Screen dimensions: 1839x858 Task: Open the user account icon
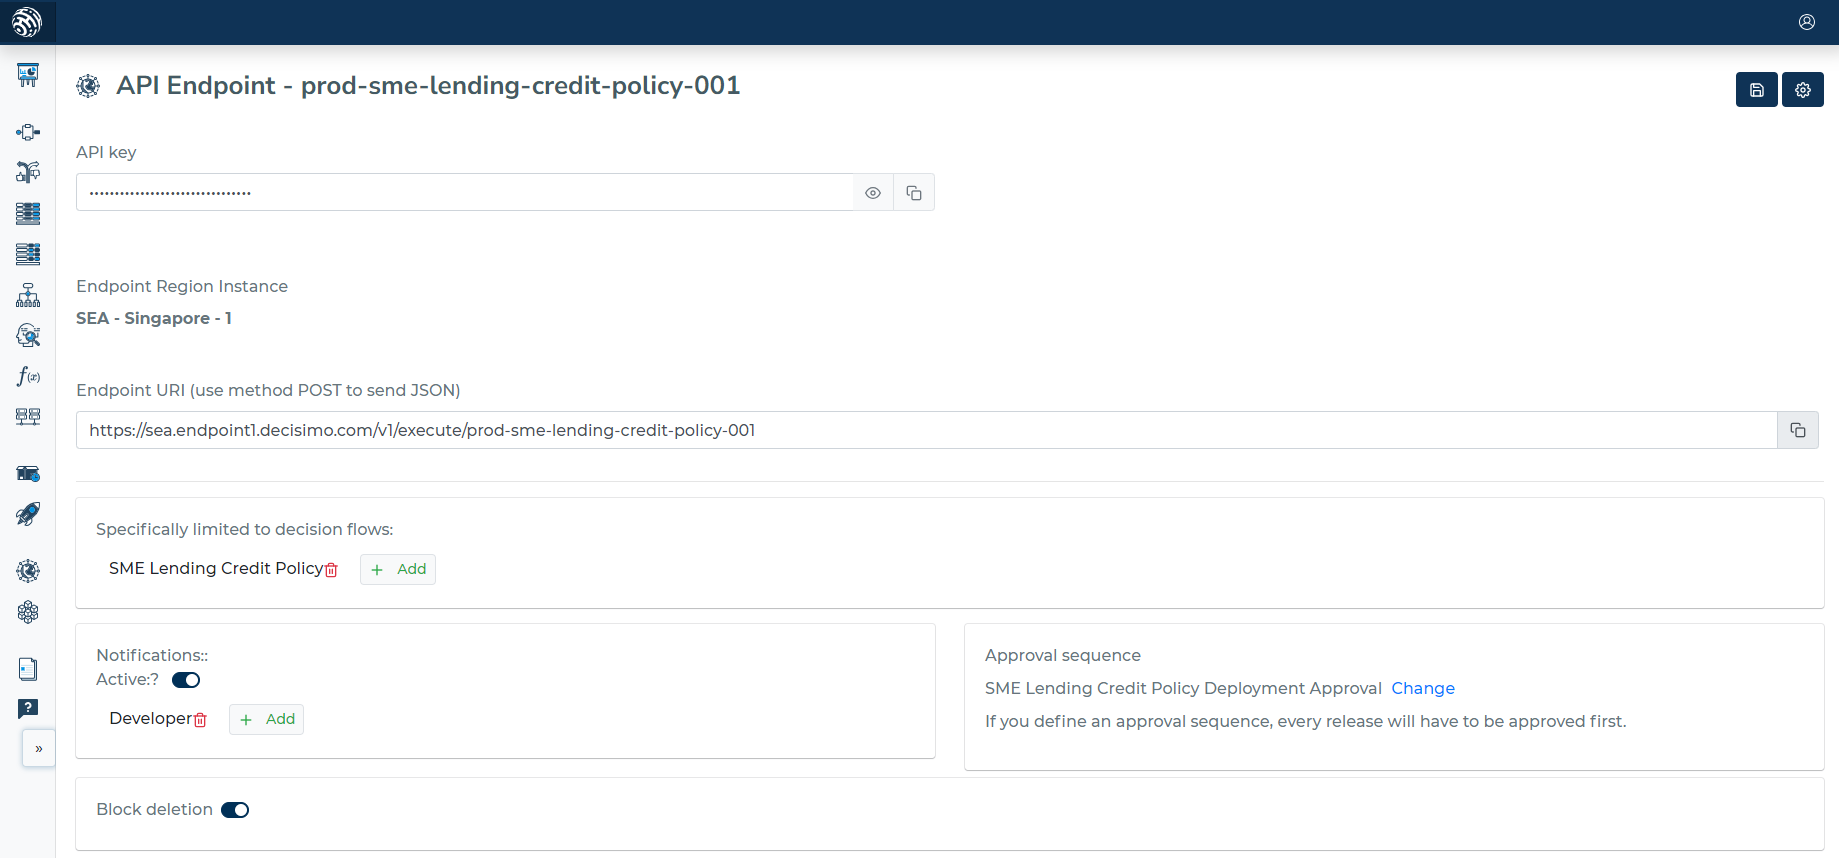pos(1807,22)
